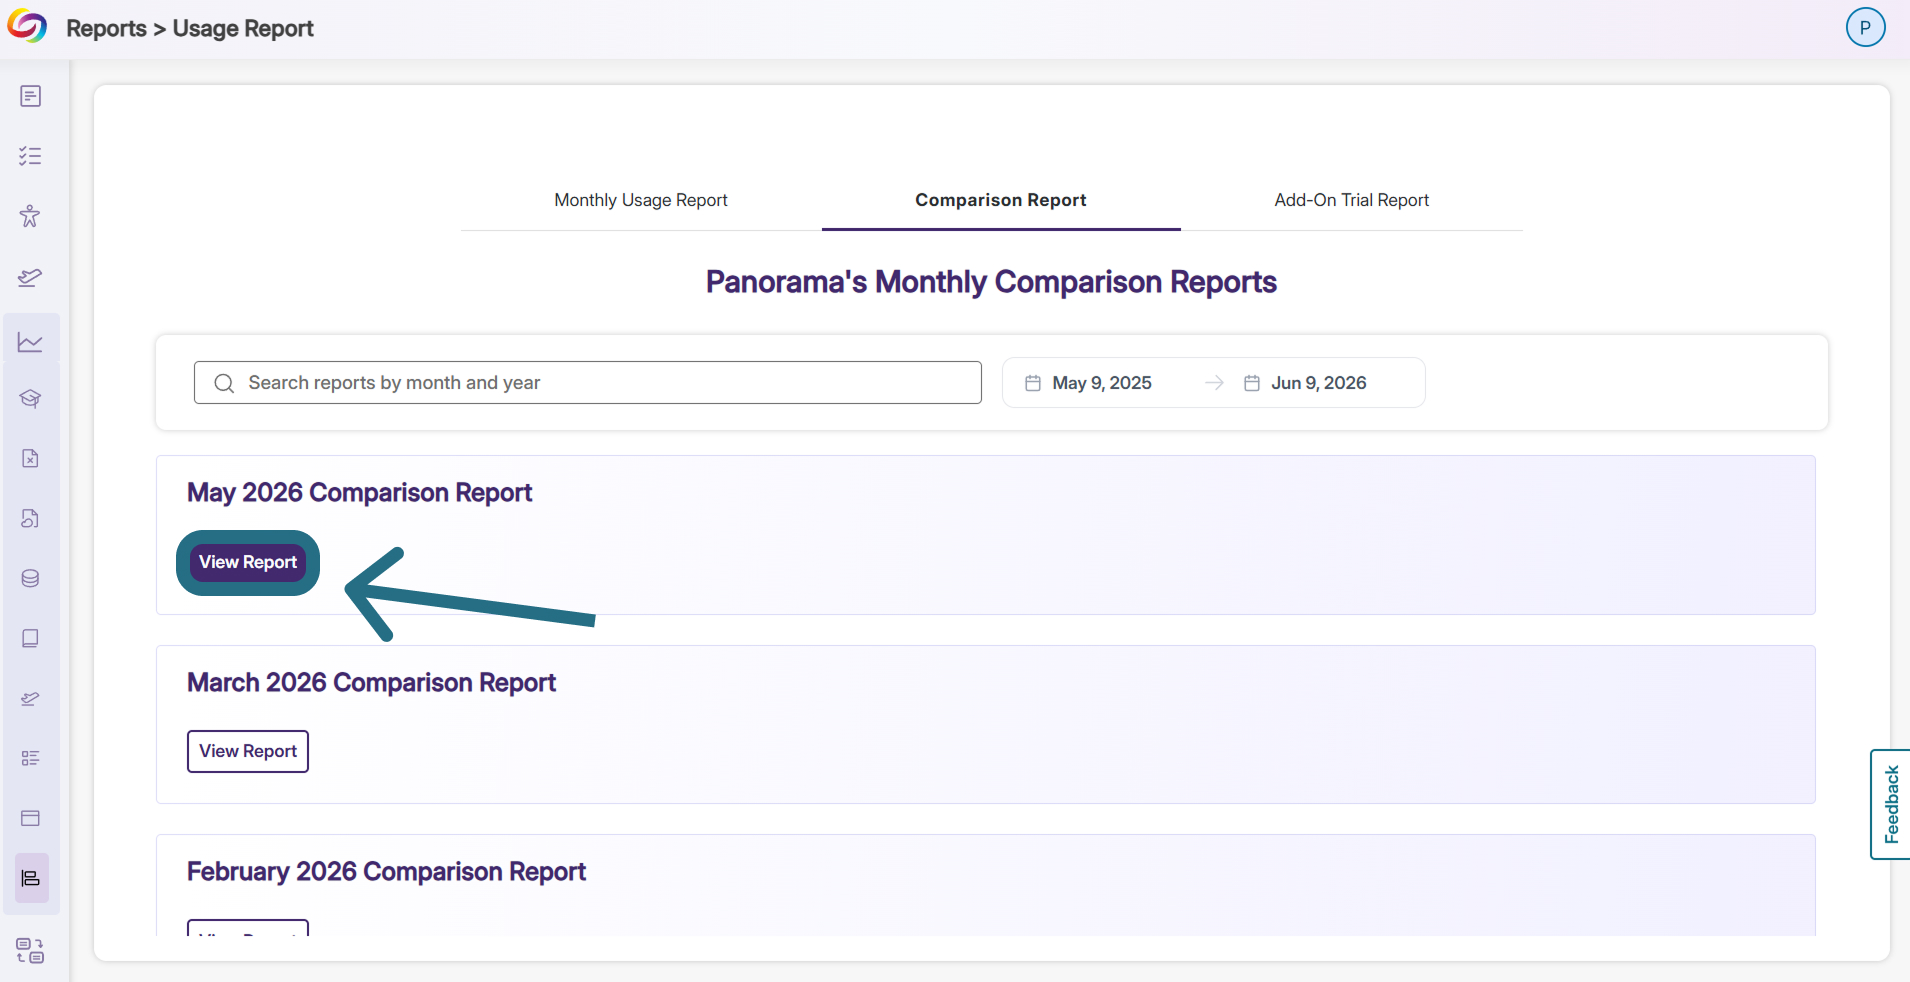Open the profile avatar labeled P
Screen dimensions: 1910x982
click(1865, 27)
